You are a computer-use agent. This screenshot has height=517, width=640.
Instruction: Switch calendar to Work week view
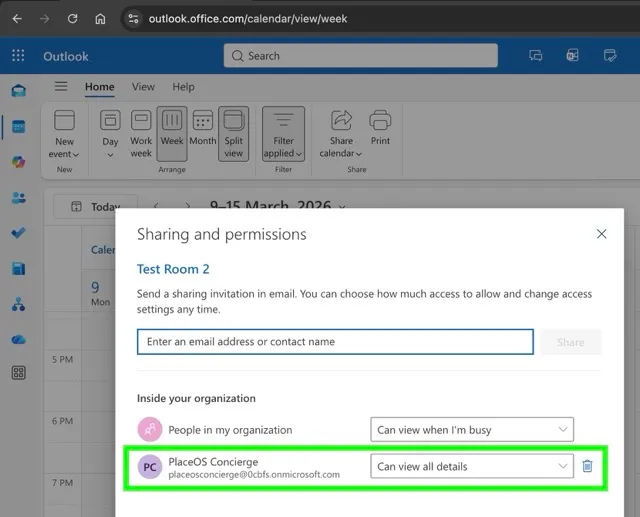(x=141, y=134)
